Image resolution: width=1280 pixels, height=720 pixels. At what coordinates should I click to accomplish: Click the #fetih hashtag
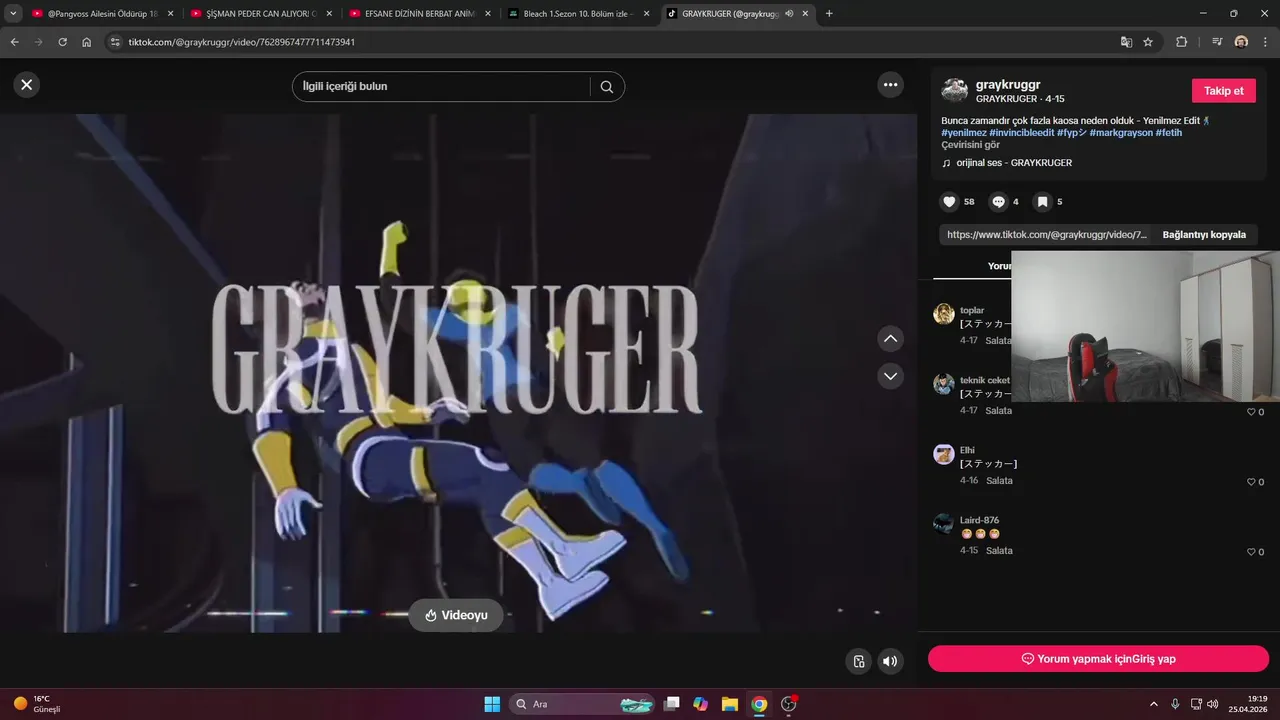coord(1169,133)
